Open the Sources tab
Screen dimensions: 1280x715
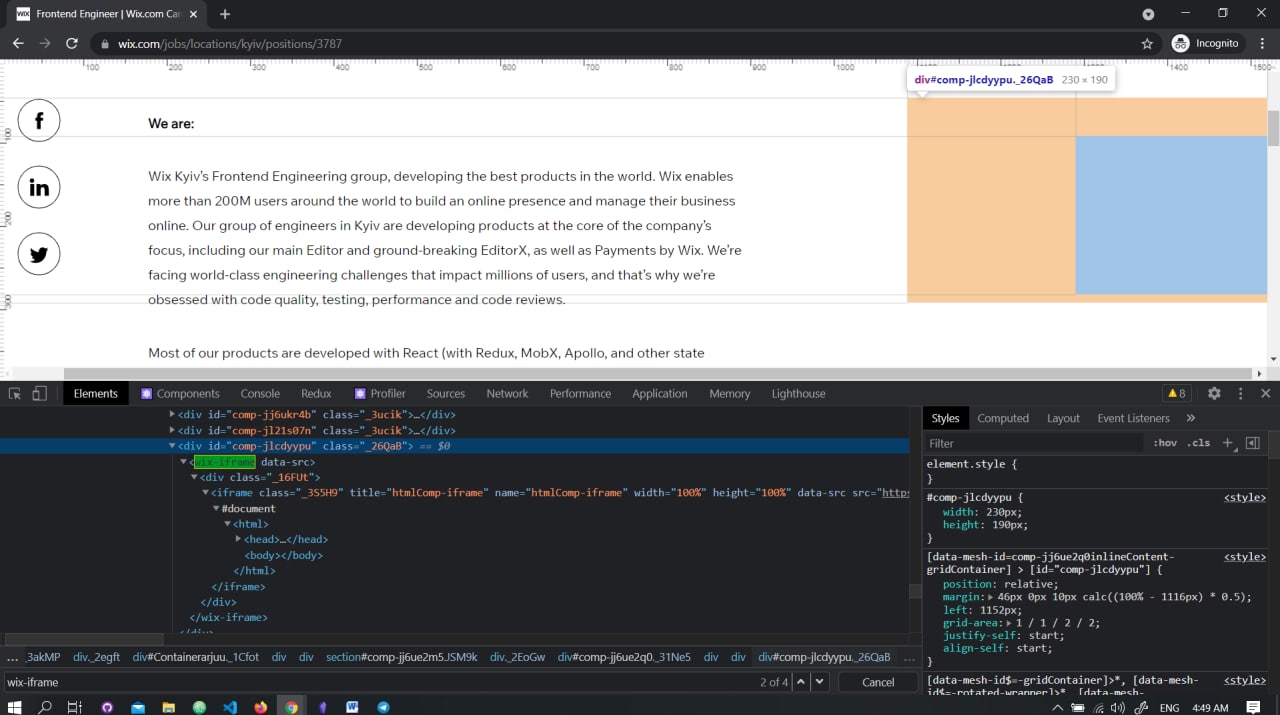click(x=446, y=394)
